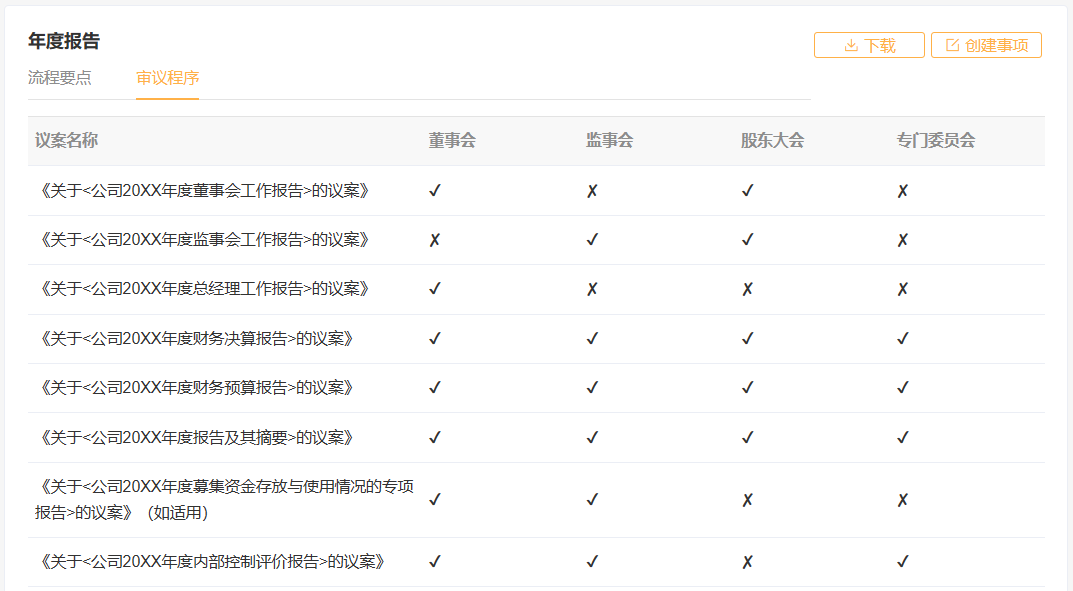The image size is (1073, 591).
Task: Click the 下载 download button
Action: (869, 45)
